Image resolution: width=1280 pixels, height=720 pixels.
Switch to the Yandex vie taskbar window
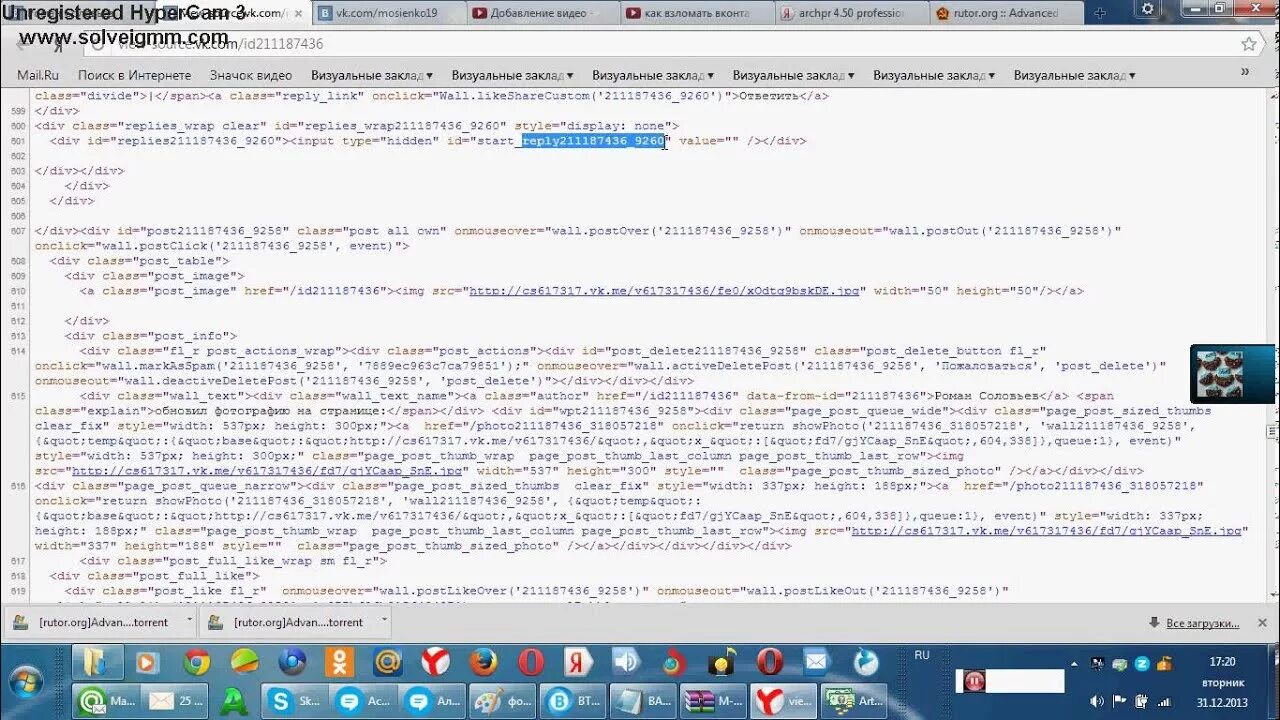point(783,700)
